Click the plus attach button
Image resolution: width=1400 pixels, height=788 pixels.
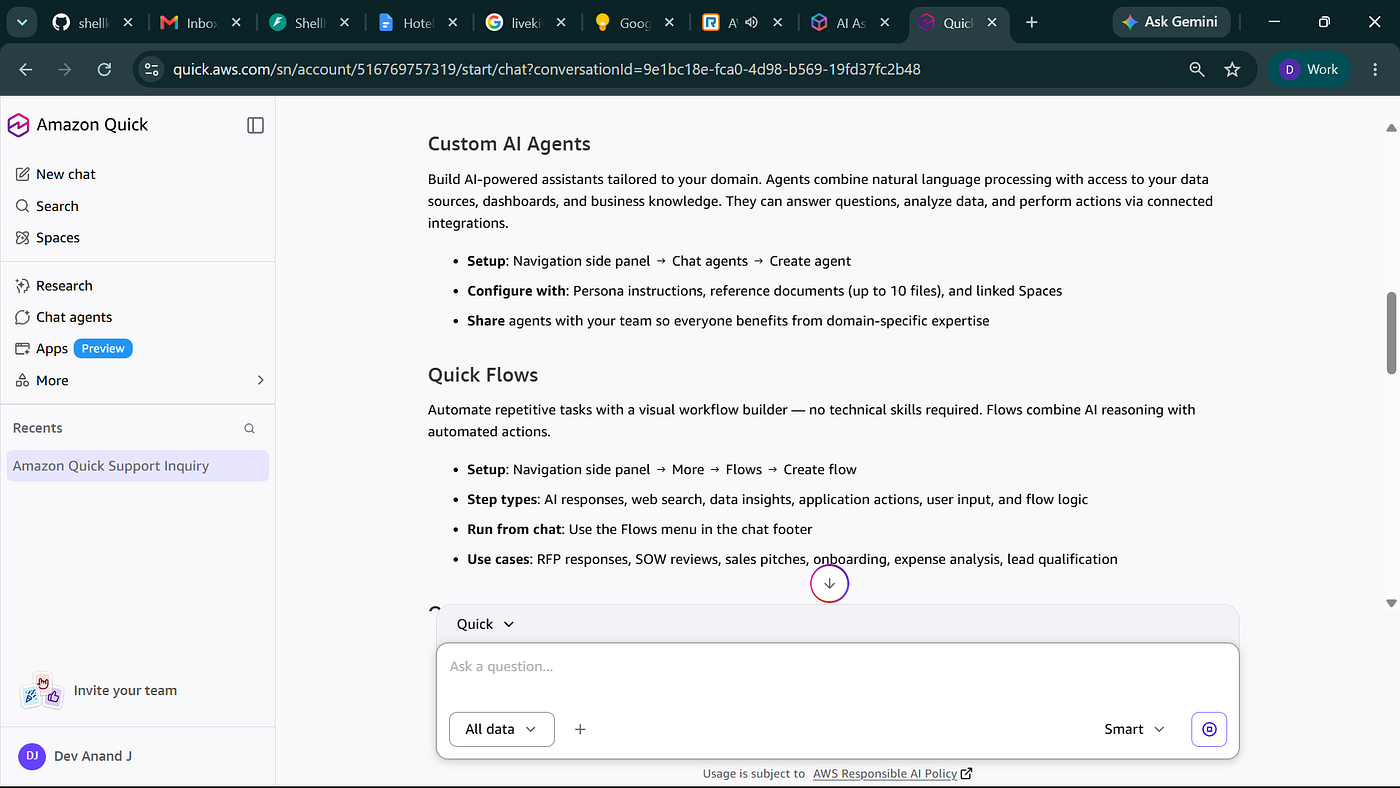click(x=580, y=729)
